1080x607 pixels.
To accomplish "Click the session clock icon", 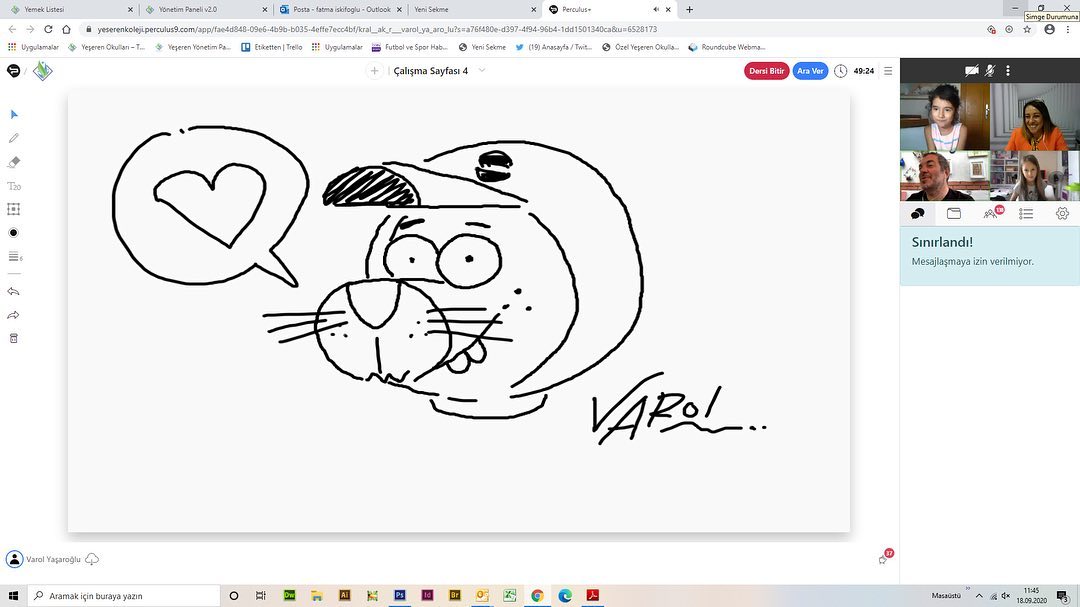I will coord(840,71).
